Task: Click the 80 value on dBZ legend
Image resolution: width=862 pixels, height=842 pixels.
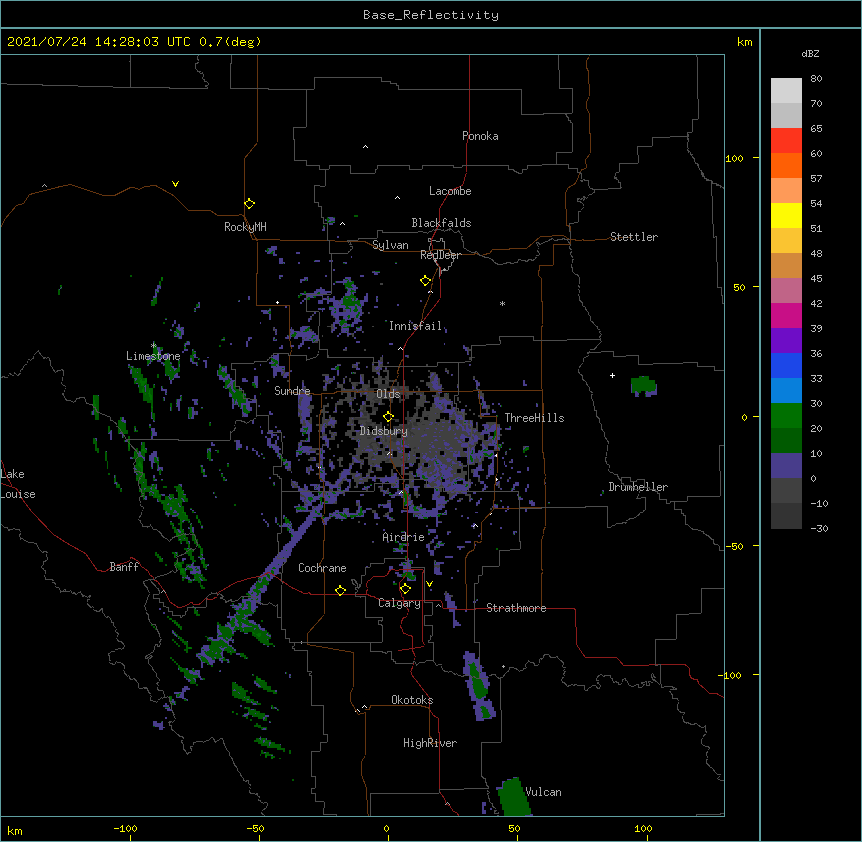Action: 816,79
